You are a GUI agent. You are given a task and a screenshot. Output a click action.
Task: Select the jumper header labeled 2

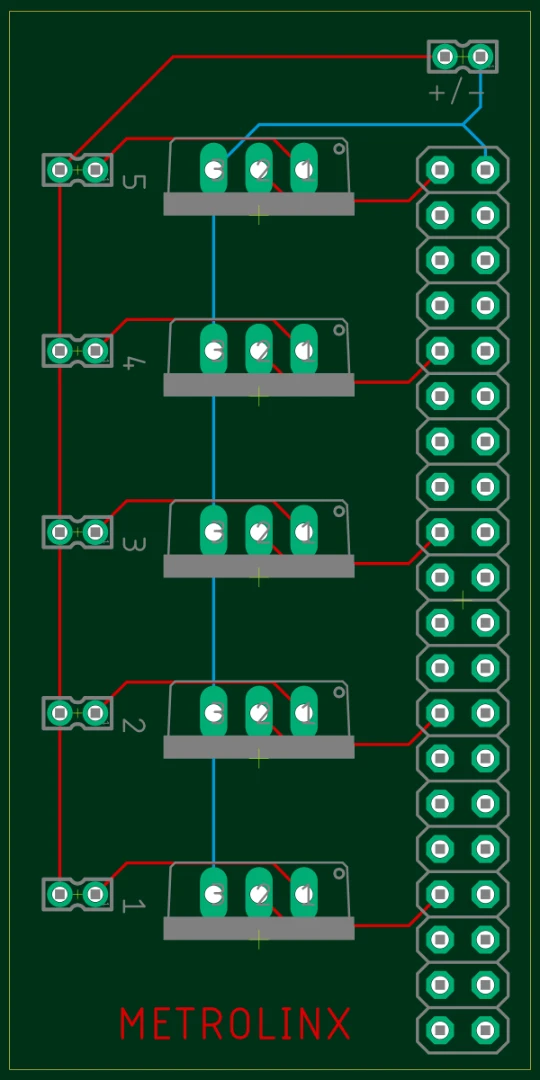[x=77, y=713]
